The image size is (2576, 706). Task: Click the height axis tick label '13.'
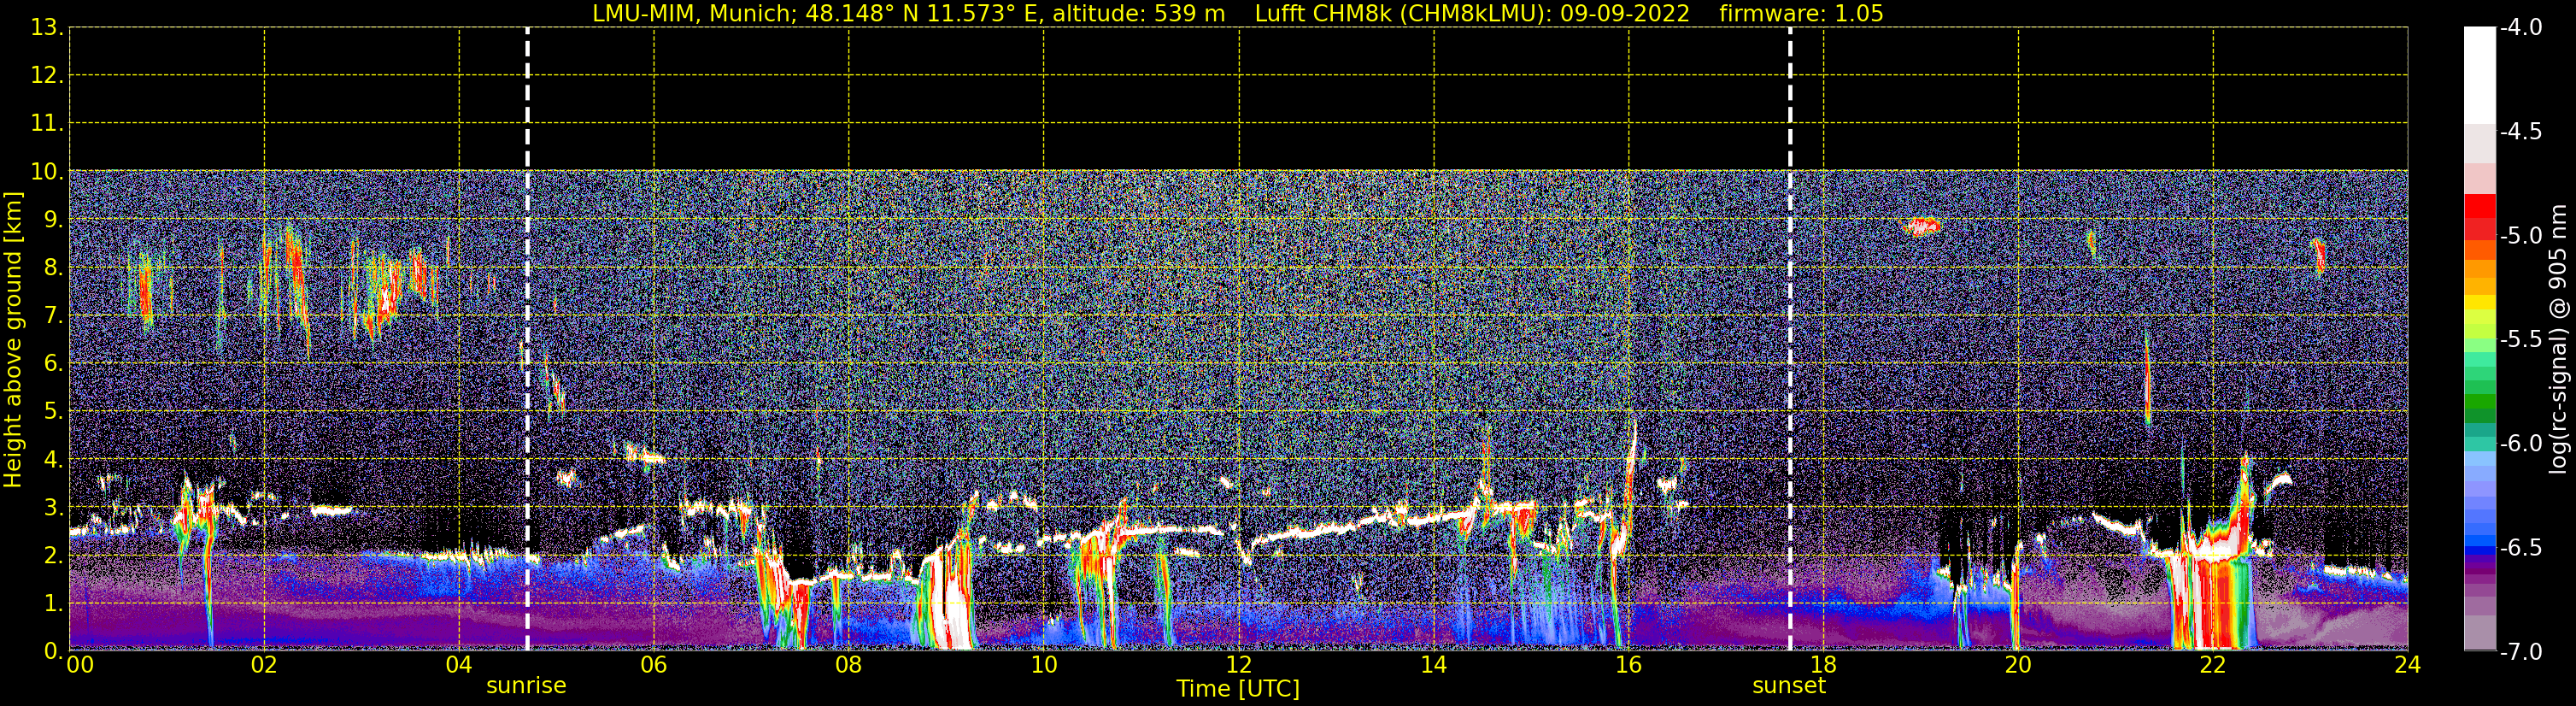[x=46, y=28]
